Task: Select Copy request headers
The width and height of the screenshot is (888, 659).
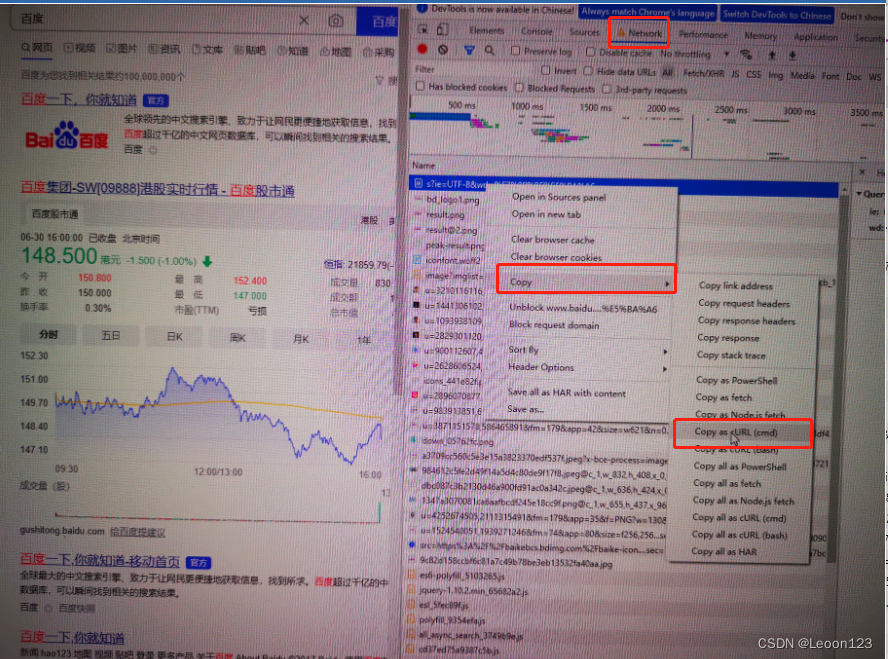Action: (744, 303)
